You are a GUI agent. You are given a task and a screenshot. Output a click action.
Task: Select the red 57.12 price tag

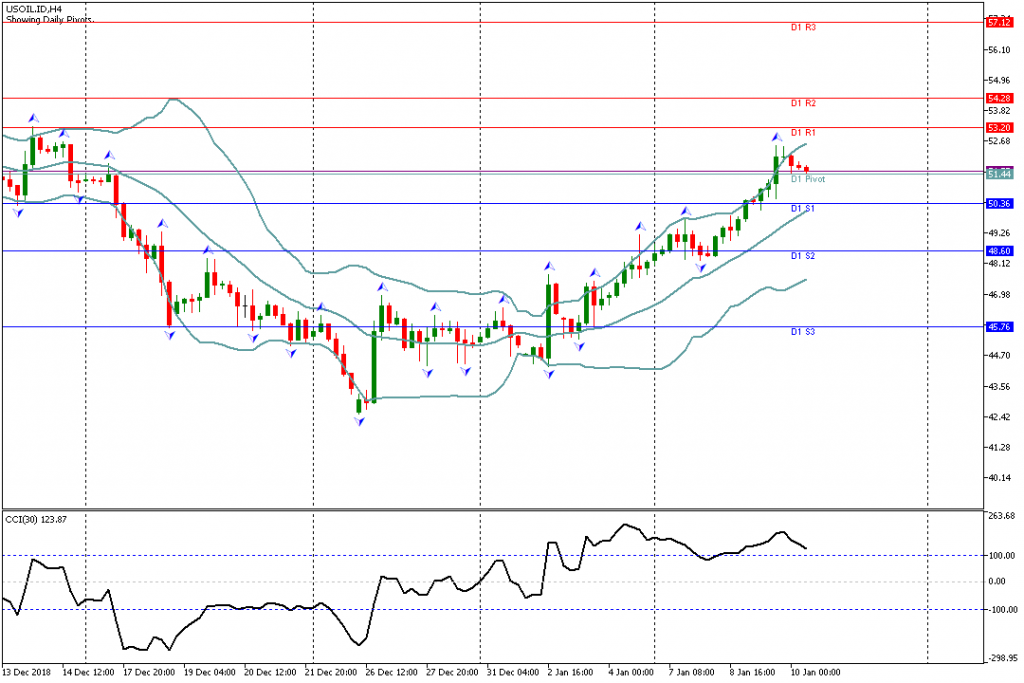click(x=999, y=22)
